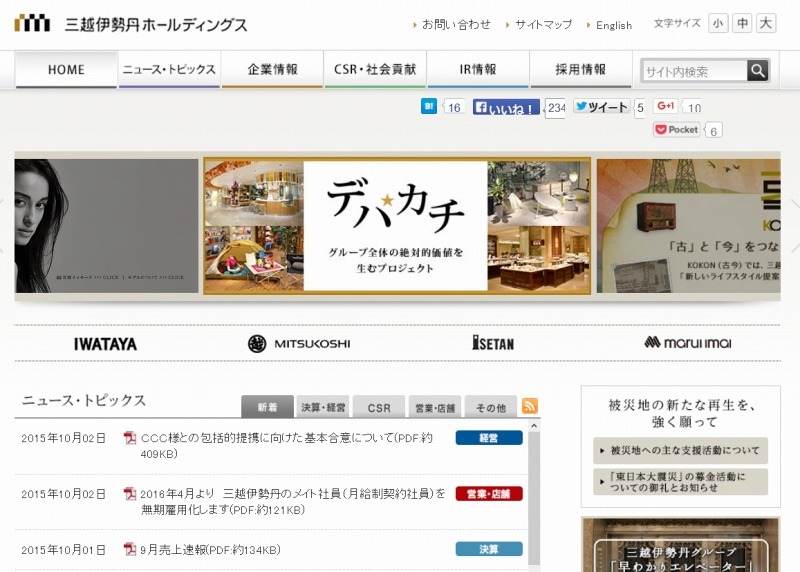
Task: Open the デパカチ center banner
Action: point(397,226)
